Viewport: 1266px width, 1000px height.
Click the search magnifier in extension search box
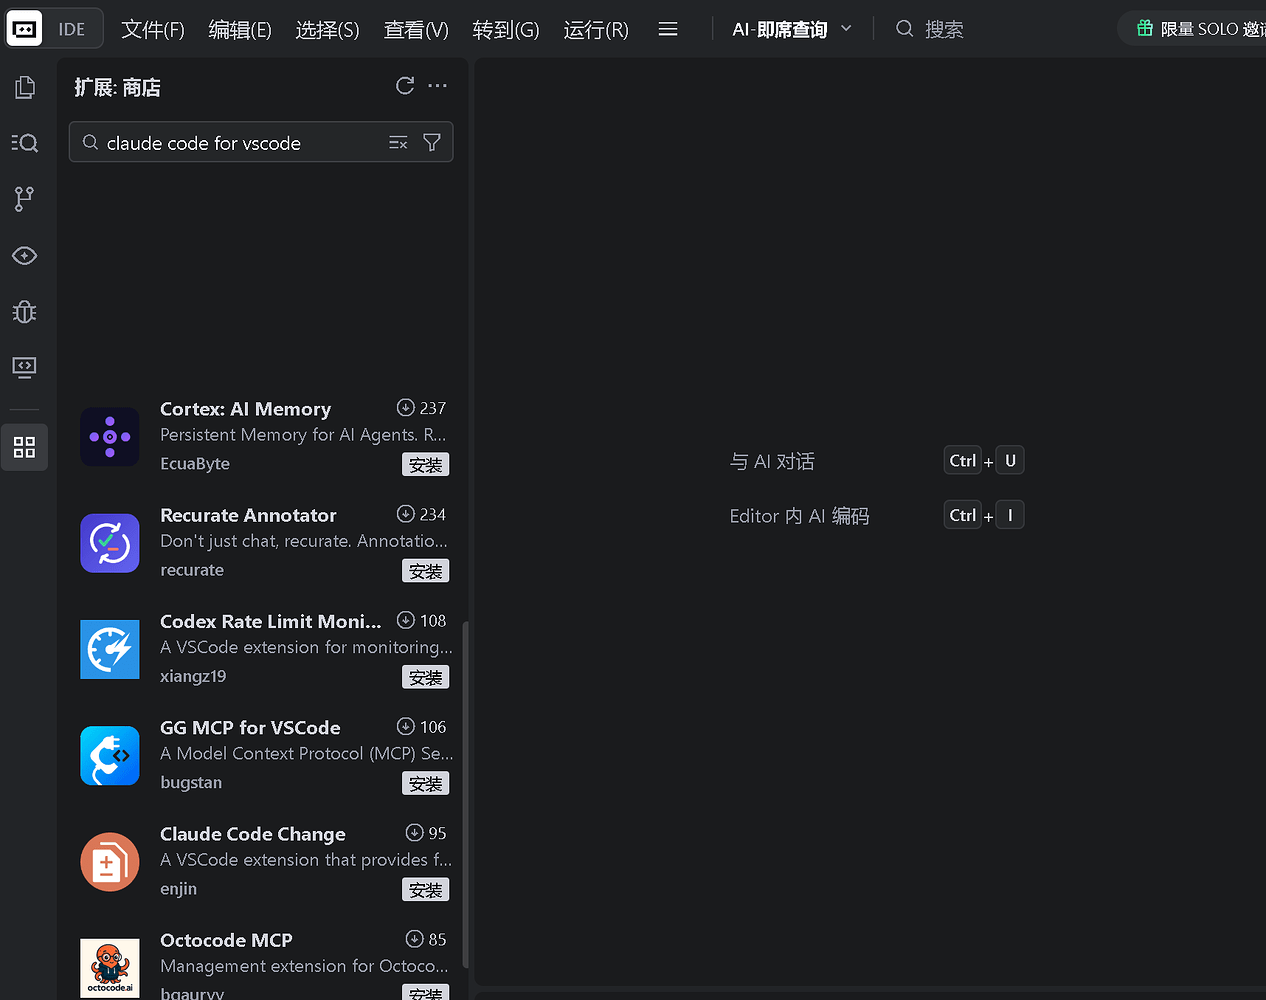[90, 143]
